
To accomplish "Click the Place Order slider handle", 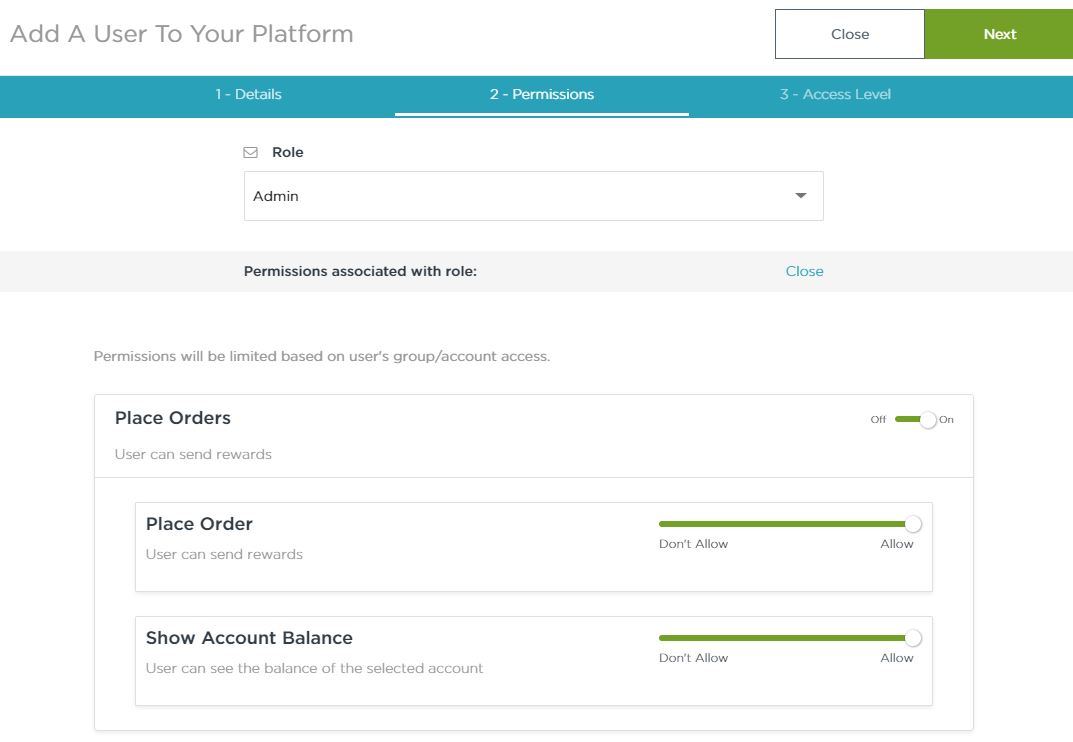I will 912,524.
